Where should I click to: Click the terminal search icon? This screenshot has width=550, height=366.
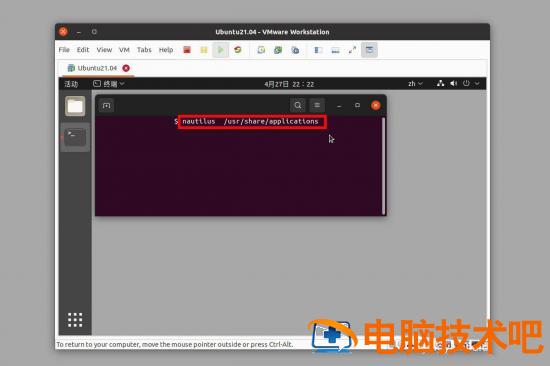pyautogui.click(x=298, y=105)
